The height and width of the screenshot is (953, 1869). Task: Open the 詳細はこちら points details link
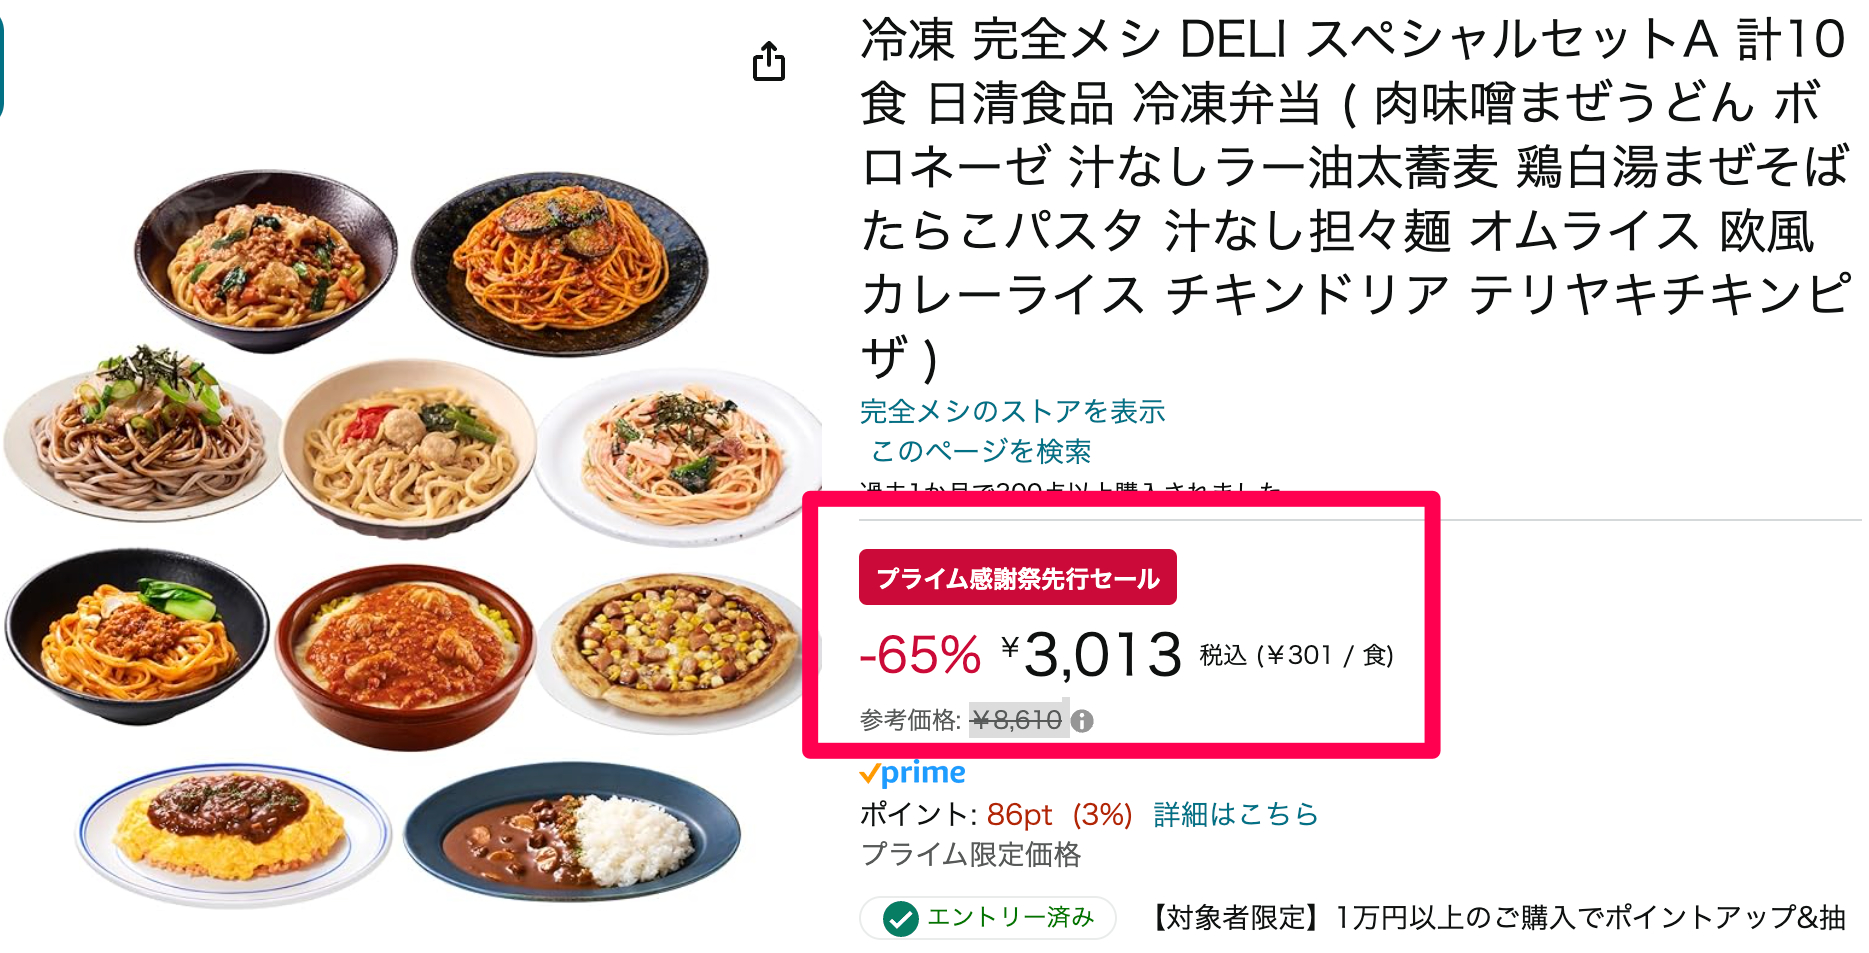point(1236,814)
